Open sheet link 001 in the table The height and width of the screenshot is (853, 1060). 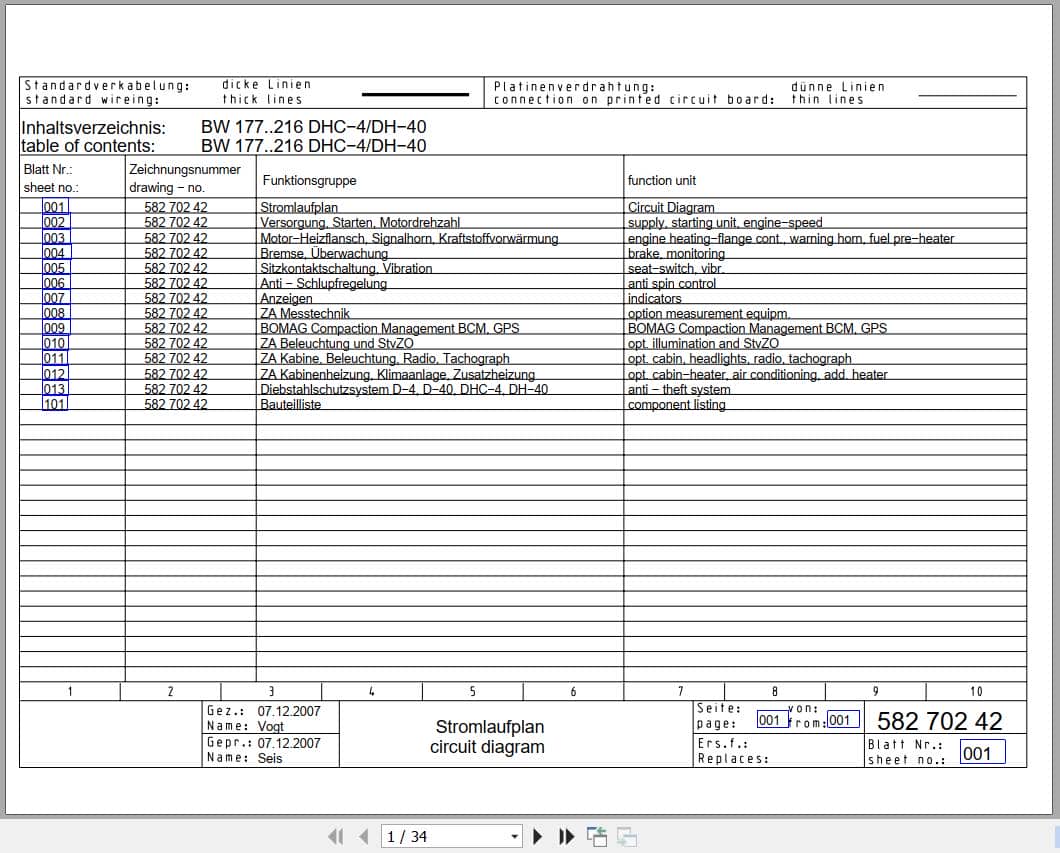55,207
